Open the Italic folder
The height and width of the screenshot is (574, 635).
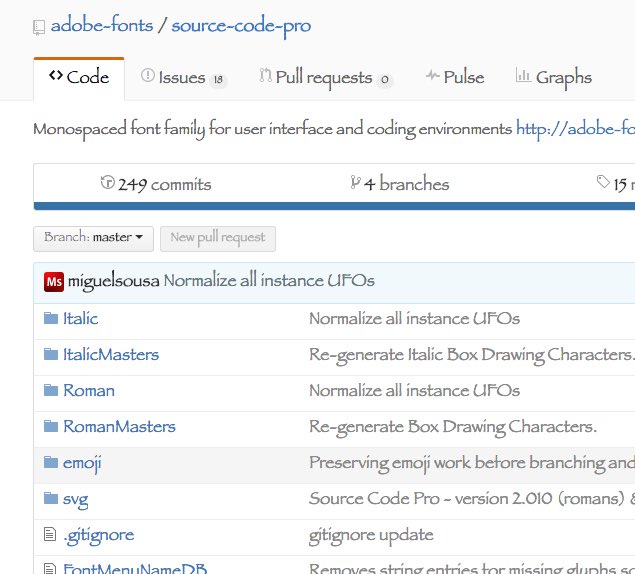pyautogui.click(x=80, y=318)
